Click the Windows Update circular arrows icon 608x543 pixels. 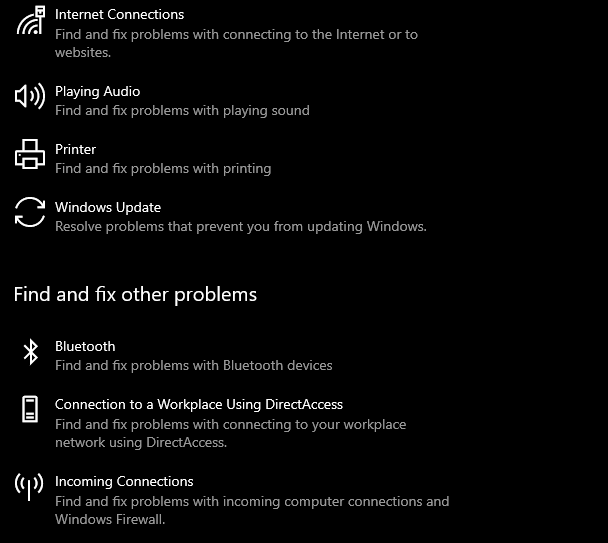30,212
